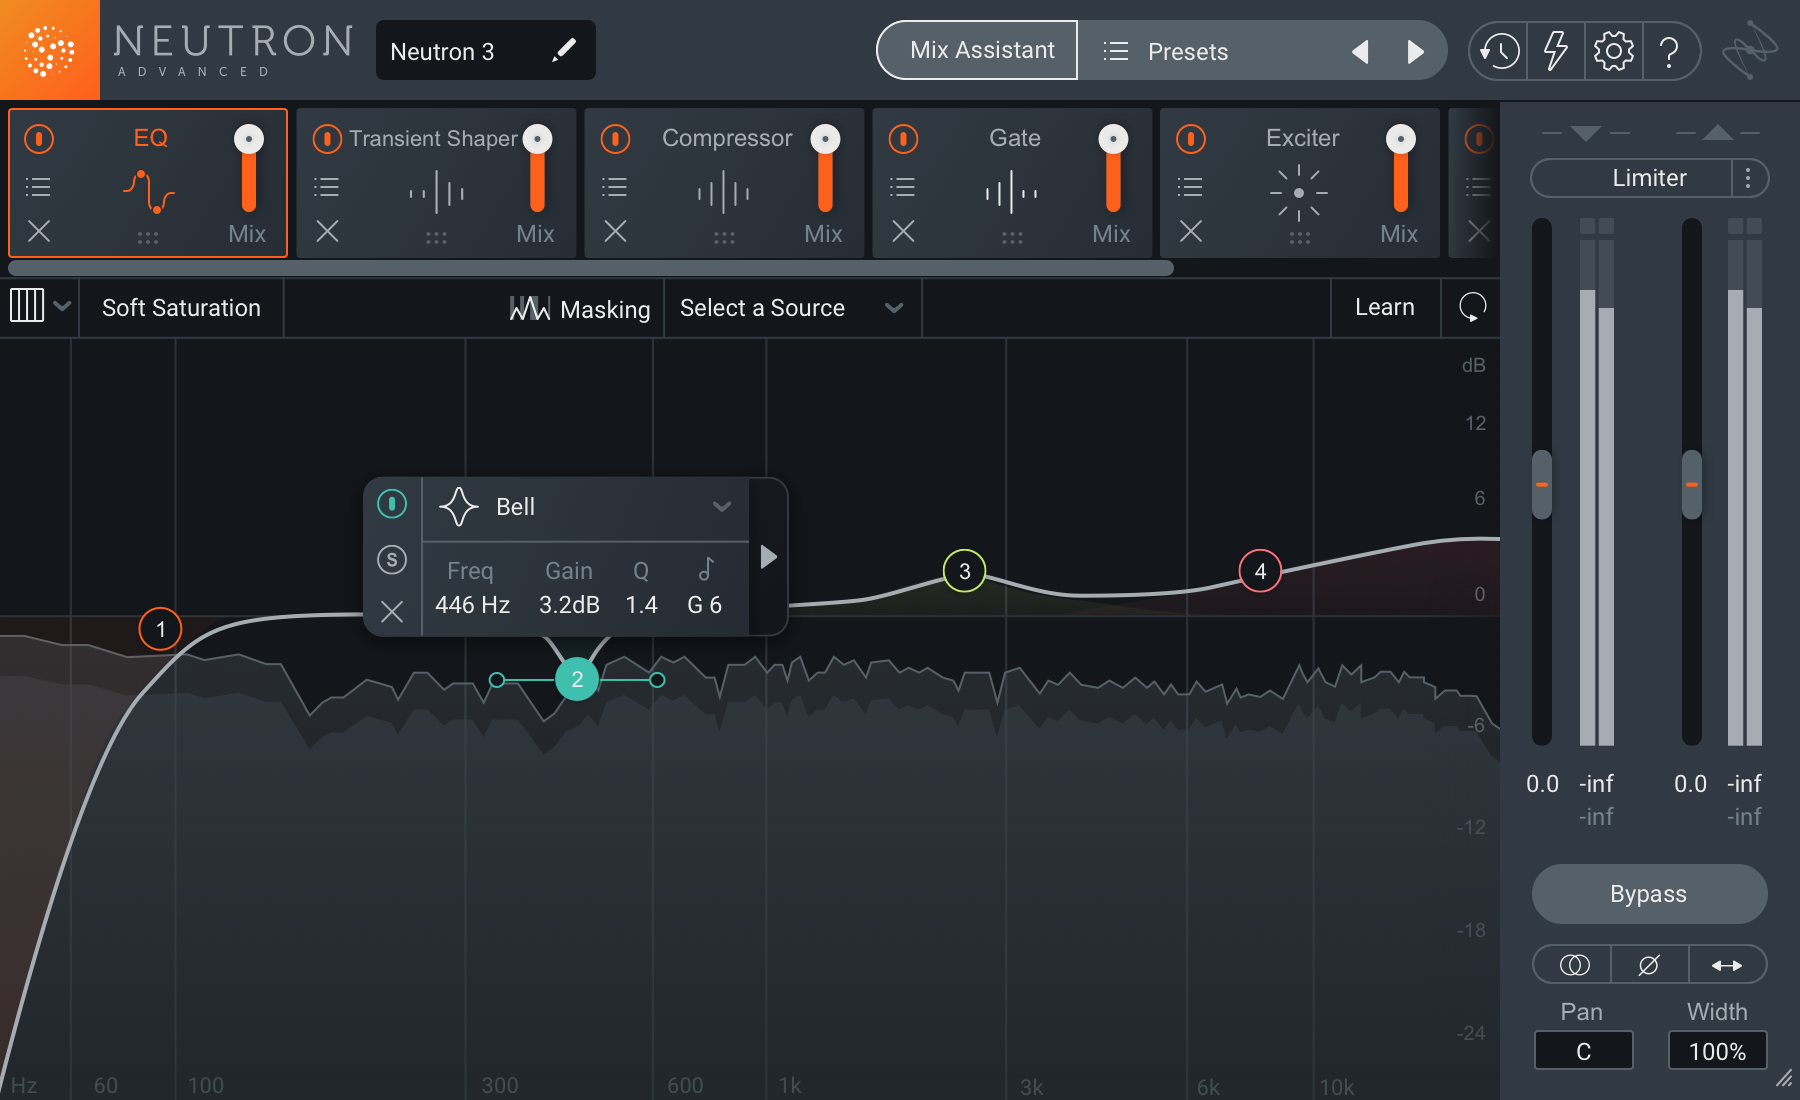Click the invert phase icon

coord(1649,965)
